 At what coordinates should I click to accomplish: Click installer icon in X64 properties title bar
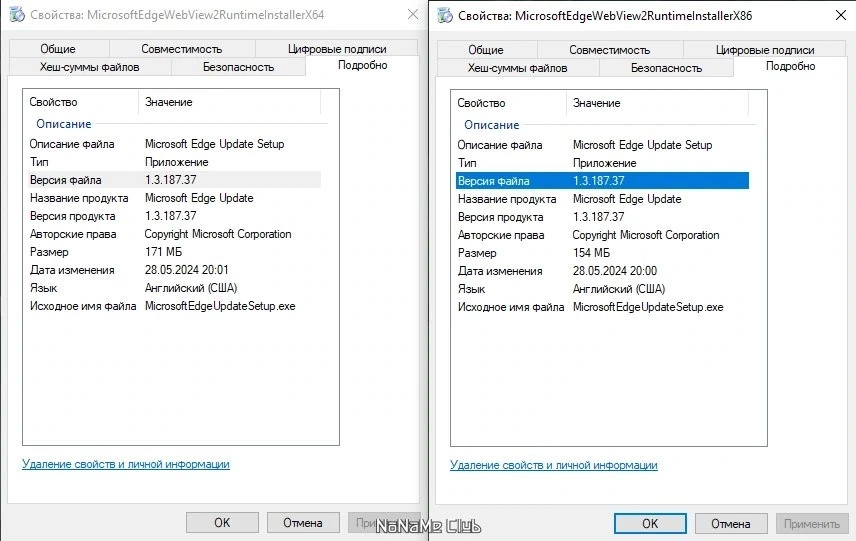(17, 15)
